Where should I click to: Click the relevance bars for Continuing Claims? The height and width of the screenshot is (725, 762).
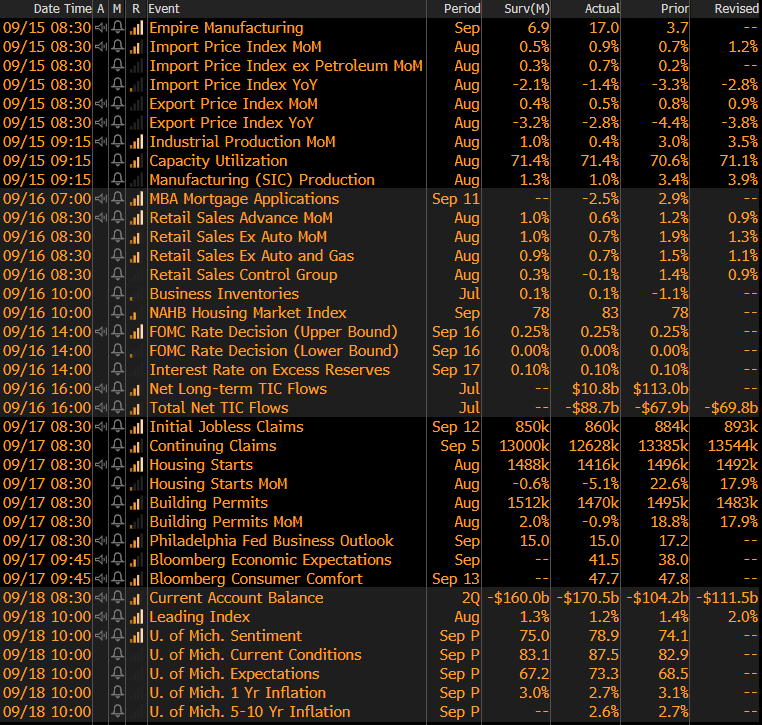point(137,446)
